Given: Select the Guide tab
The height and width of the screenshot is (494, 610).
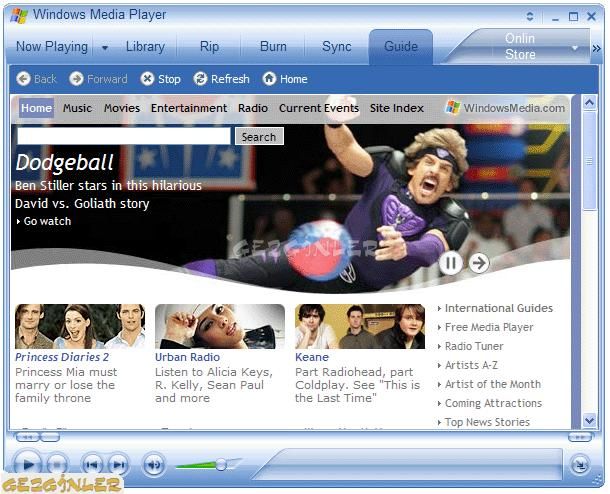Looking at the screenshot, I should (401, 47).
